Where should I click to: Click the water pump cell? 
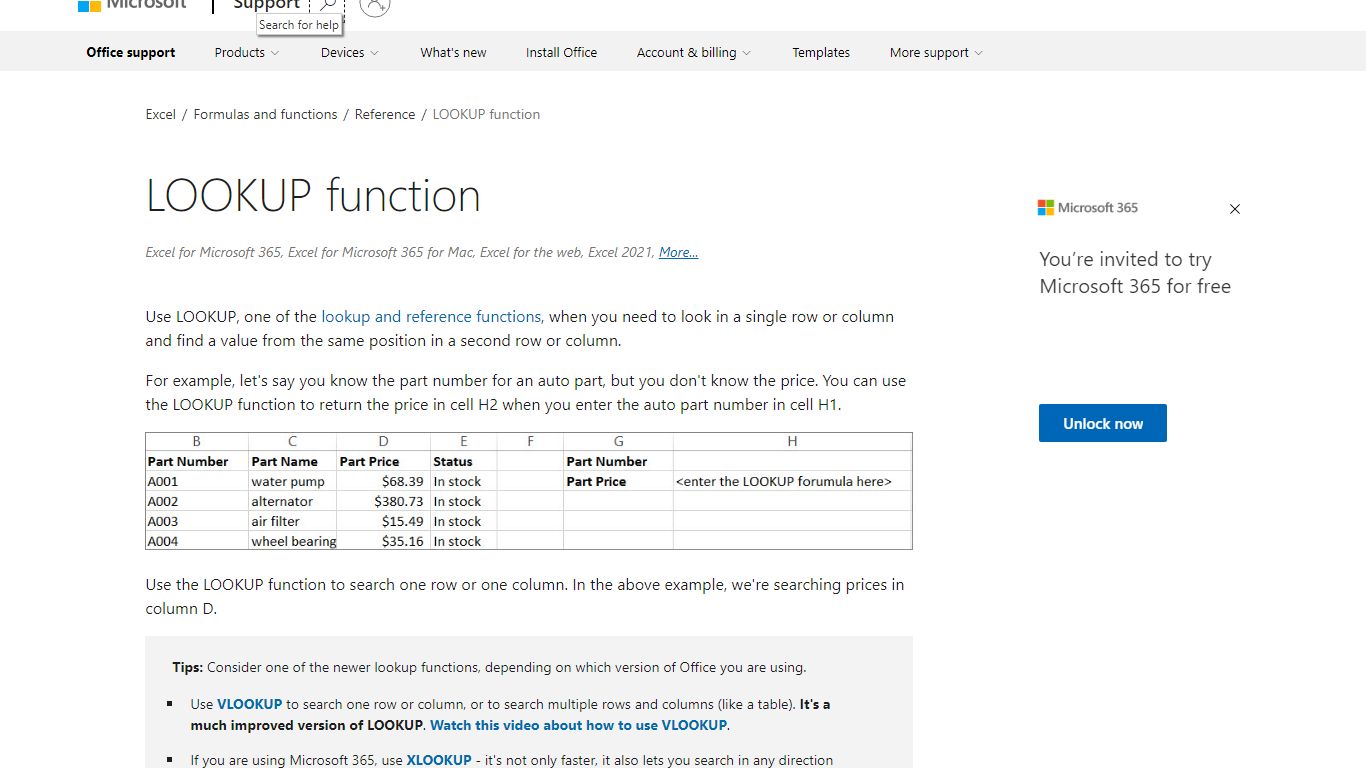click(293, 481)
